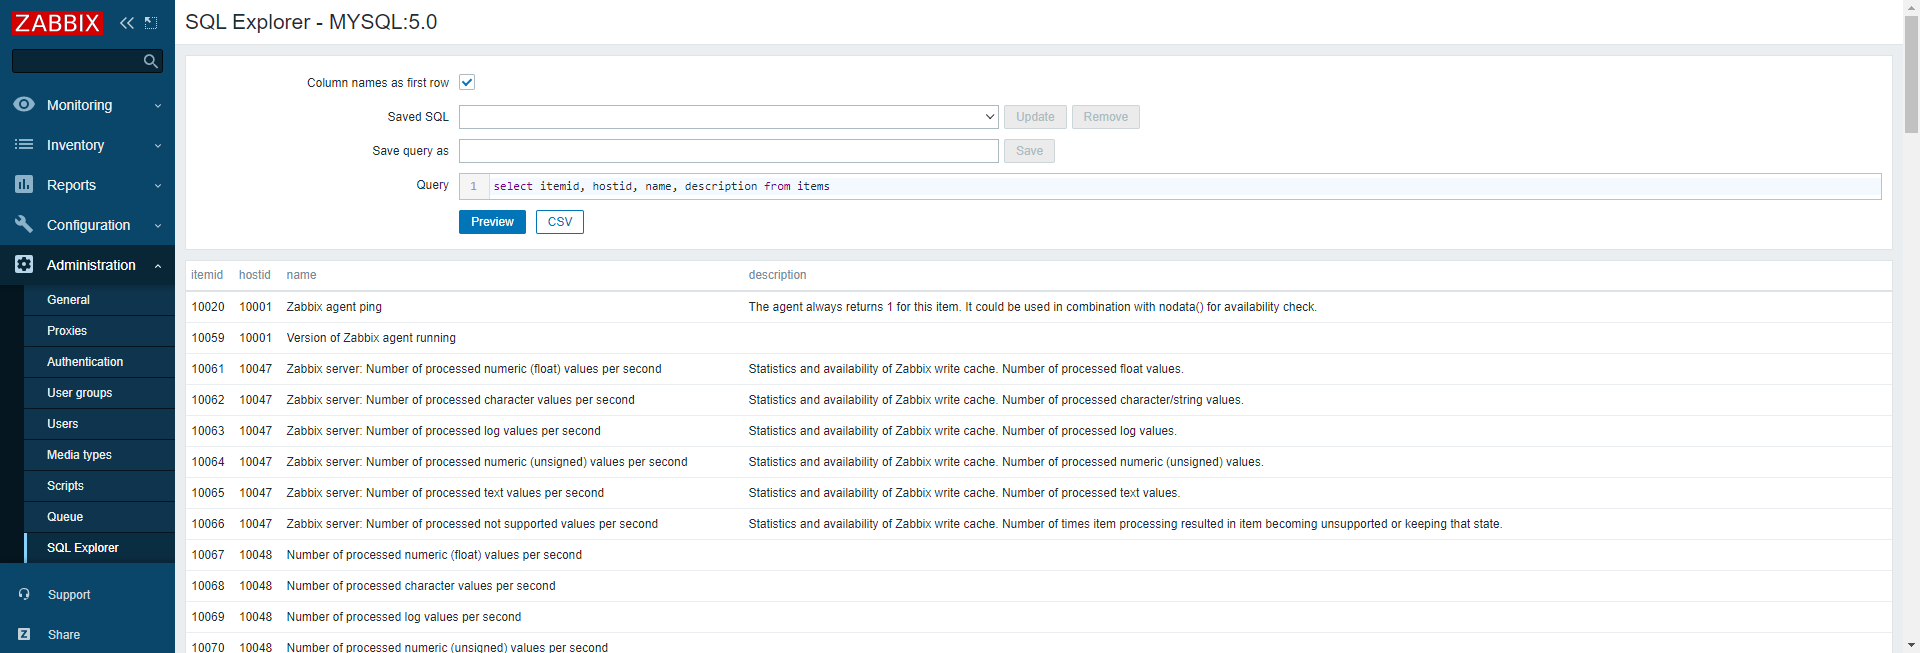This screenshot has width=1920, height=653.
Task: Click 'Version of Zabbix agent running' cell
Action: (371, 338)
